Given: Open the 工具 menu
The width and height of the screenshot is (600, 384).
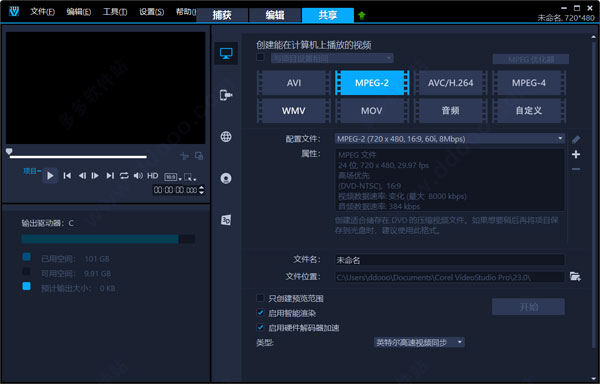Looking at the screenshot, I should [115, 12].
